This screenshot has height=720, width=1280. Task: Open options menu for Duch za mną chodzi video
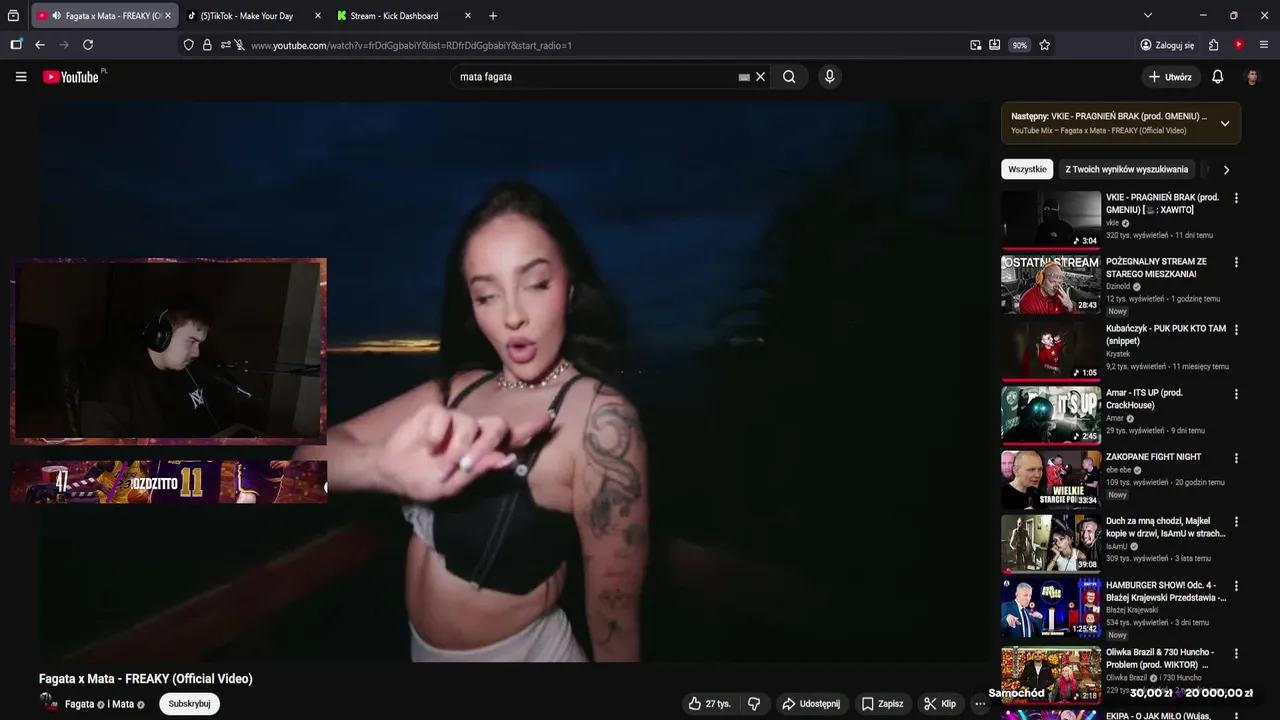click(1236, 522)
